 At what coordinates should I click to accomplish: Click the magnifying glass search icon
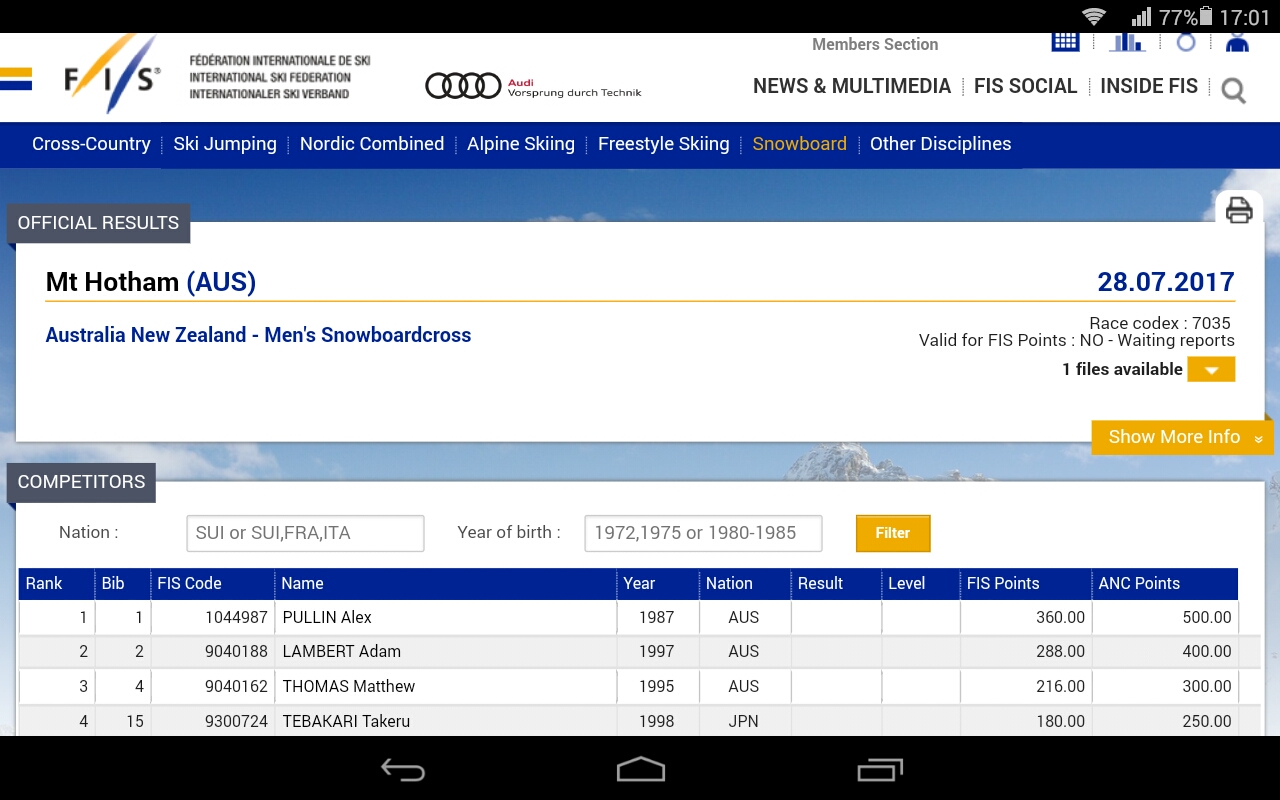coord(1234,91)
